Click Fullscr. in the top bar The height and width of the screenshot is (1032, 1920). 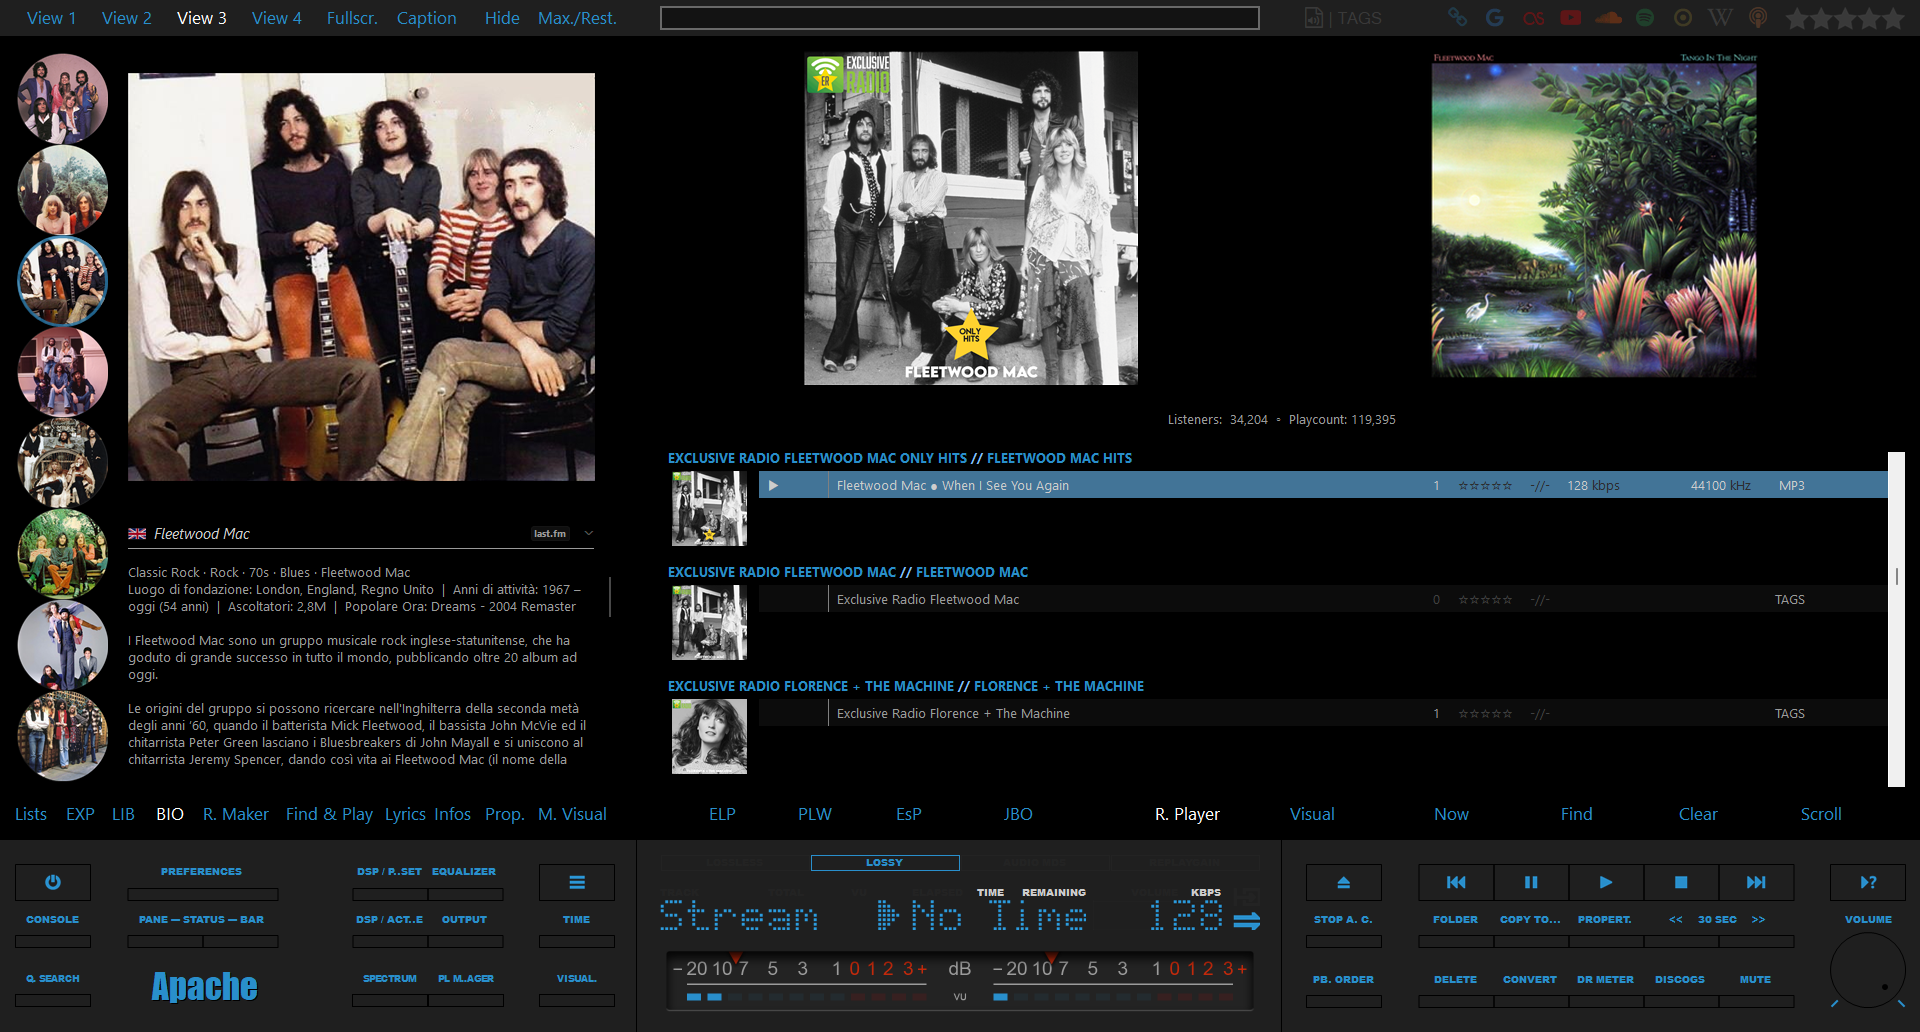coord(352,18)
